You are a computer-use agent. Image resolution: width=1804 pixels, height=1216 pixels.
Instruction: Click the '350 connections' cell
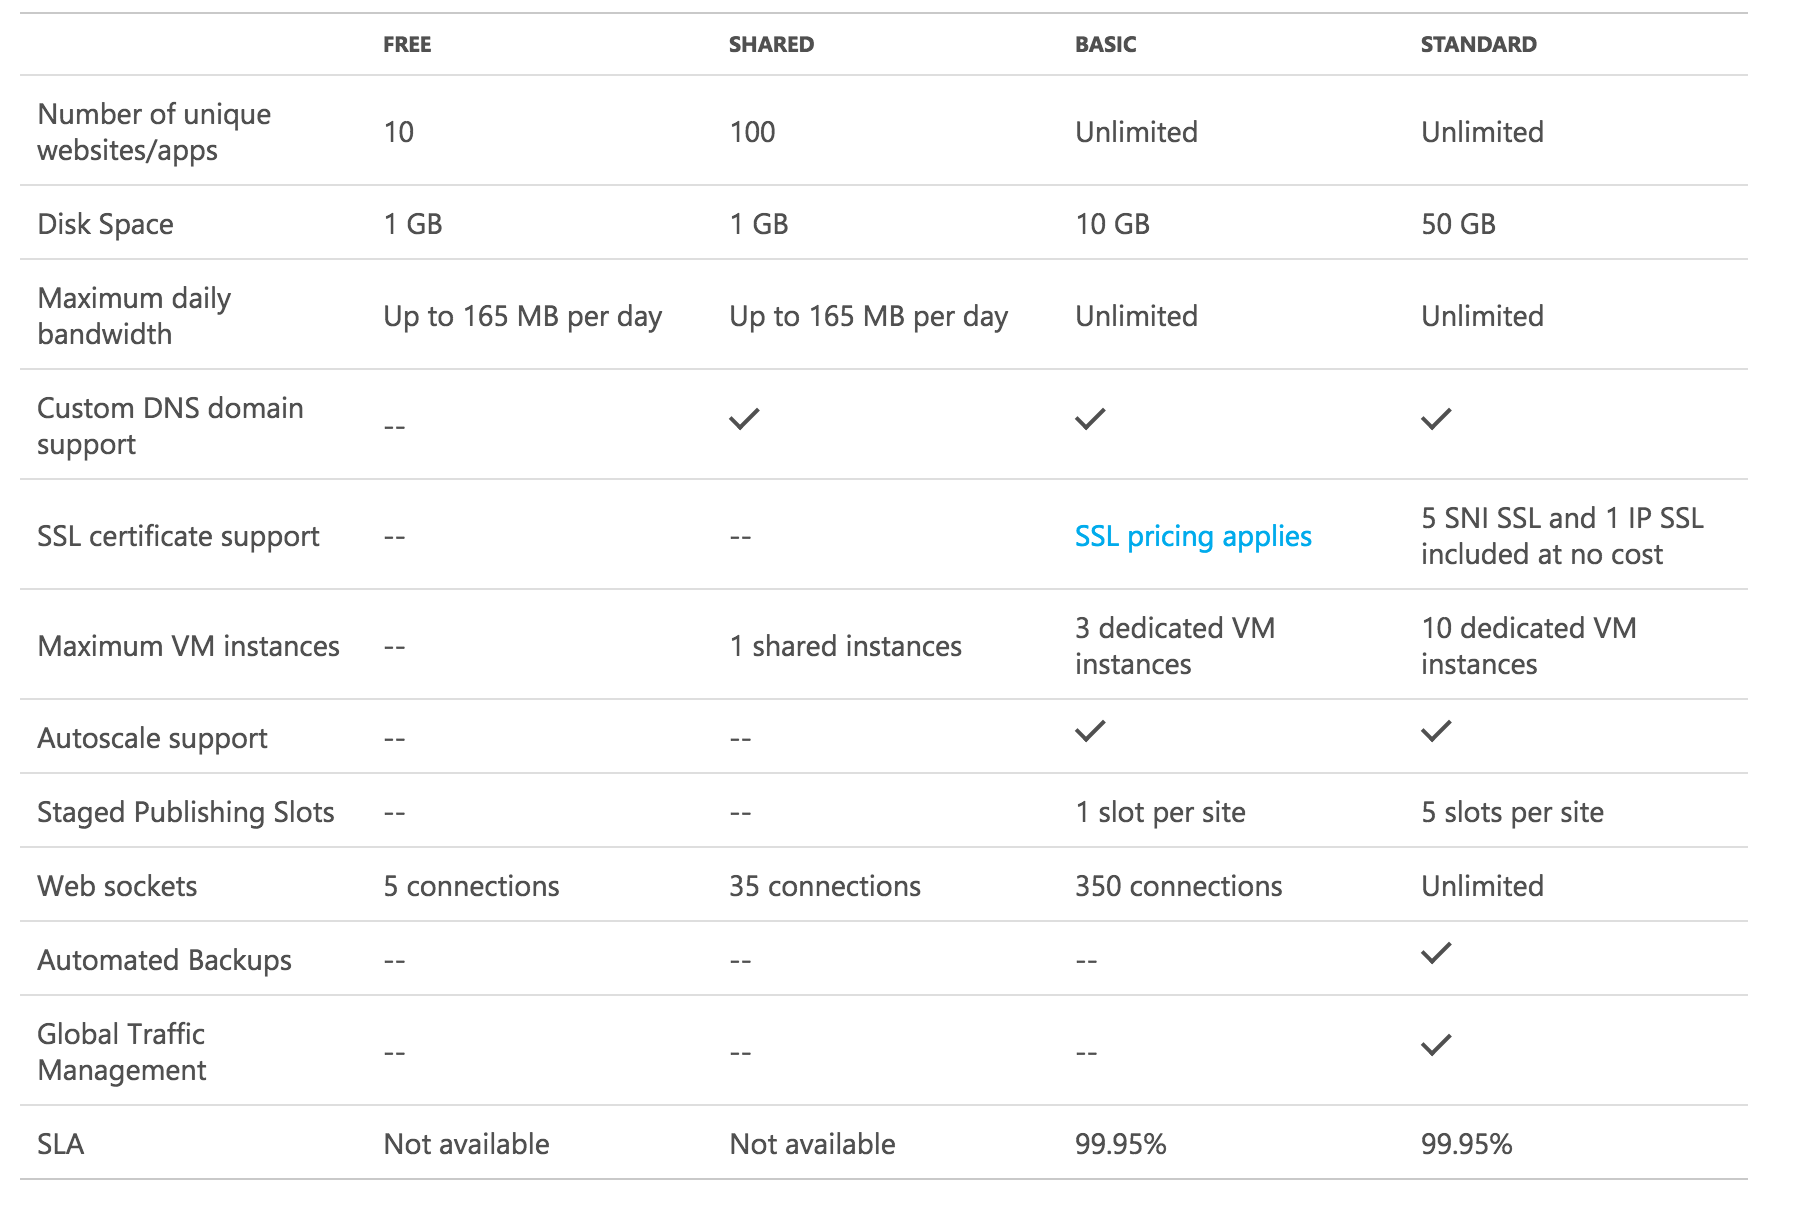pos(1178,886)
